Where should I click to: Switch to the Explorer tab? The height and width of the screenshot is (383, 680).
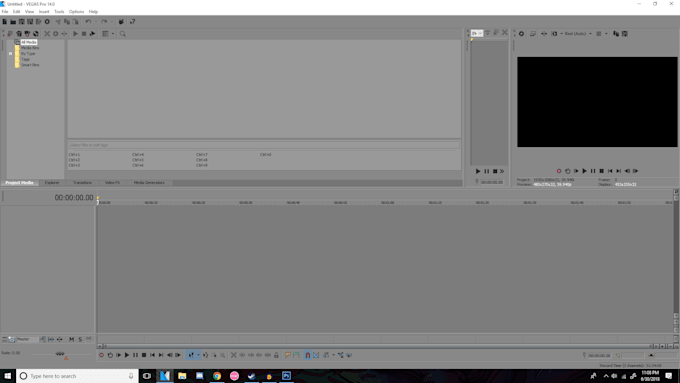tap(52, 183)
